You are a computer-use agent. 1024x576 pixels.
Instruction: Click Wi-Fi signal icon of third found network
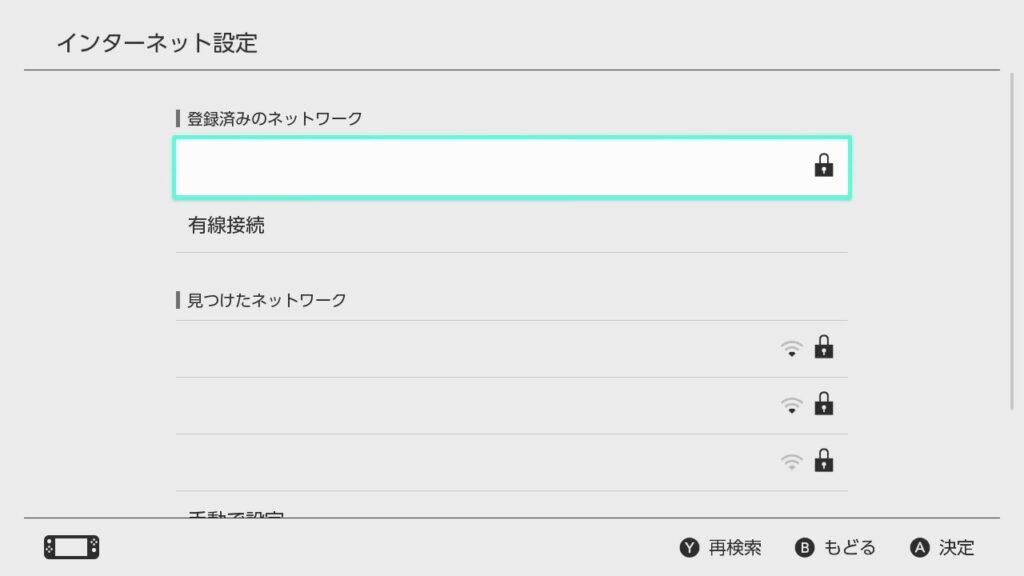792,462
